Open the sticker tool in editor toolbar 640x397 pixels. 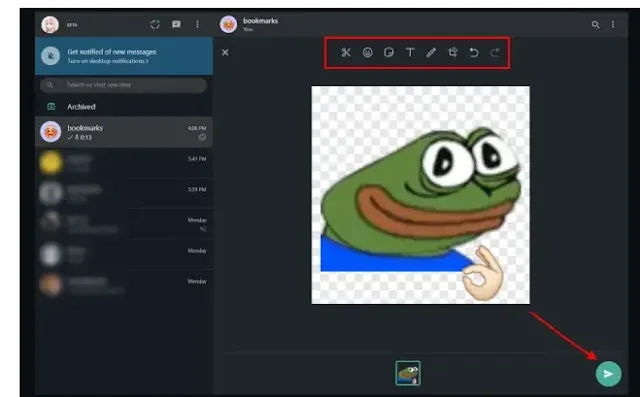[x=389, y=52]
